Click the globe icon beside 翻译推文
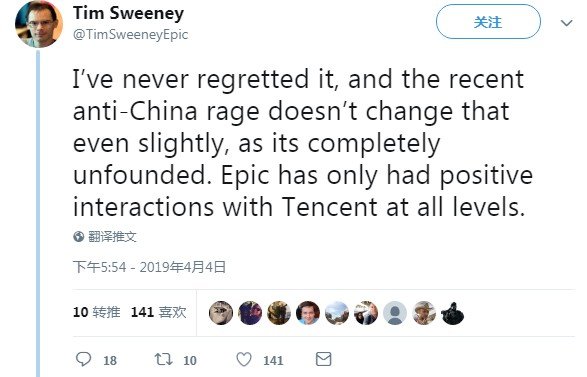The height and width of the screenshot is (377, 587). click(79, 237)
